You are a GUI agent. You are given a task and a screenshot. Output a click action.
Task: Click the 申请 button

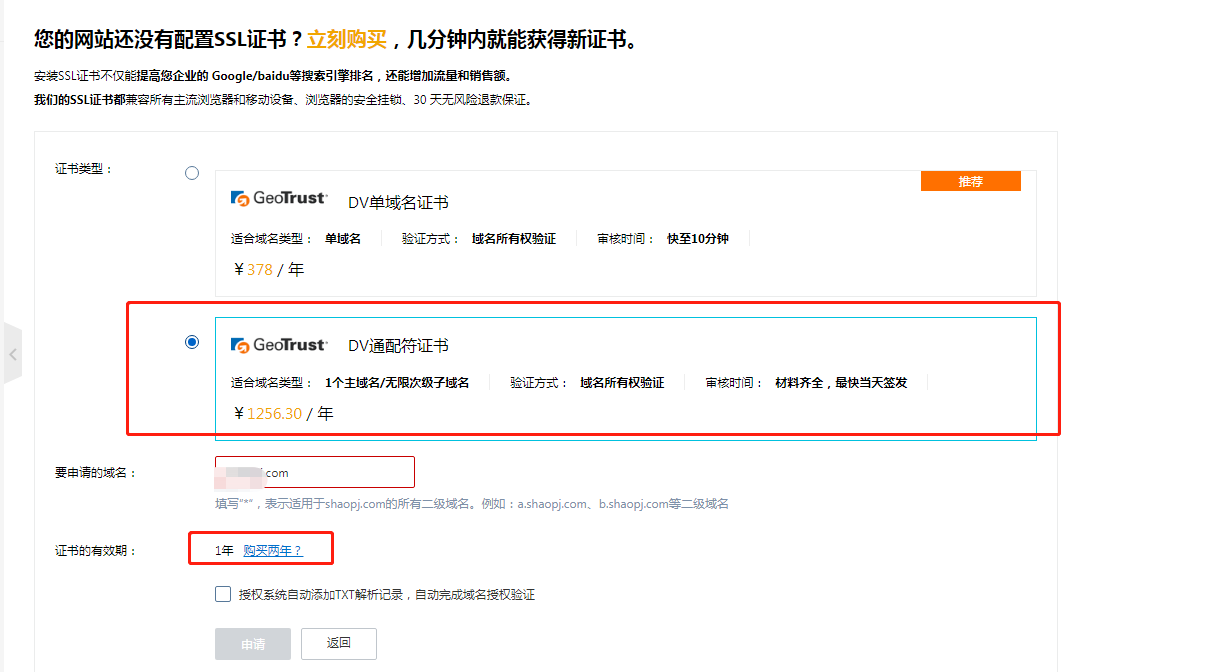(253, 644)
